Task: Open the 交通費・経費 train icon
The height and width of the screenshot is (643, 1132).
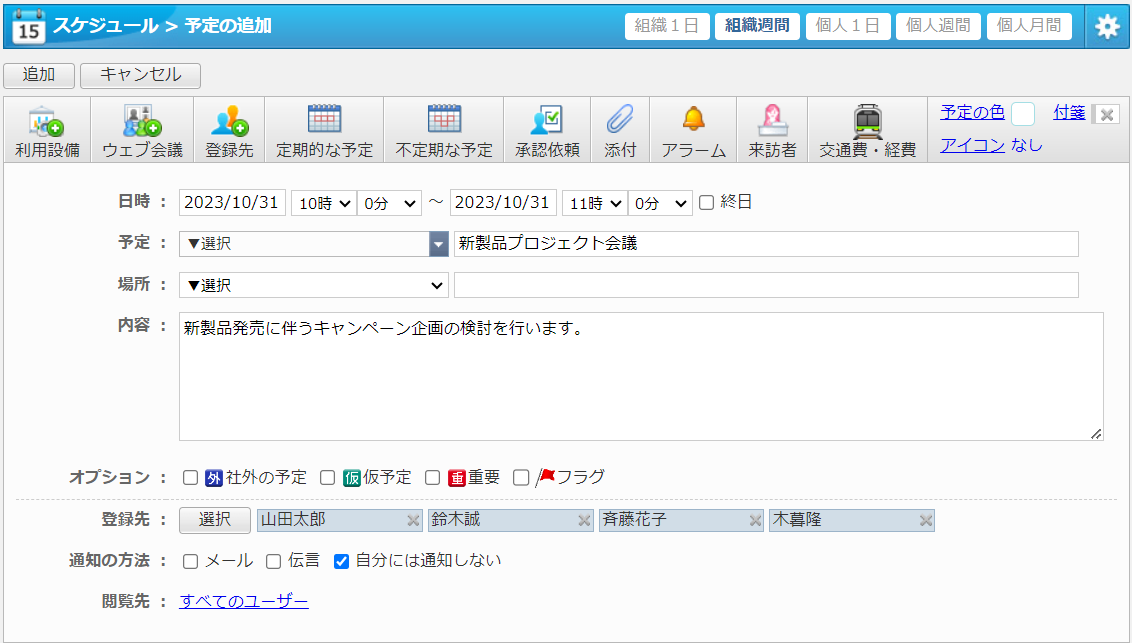Action: point(867,121)
